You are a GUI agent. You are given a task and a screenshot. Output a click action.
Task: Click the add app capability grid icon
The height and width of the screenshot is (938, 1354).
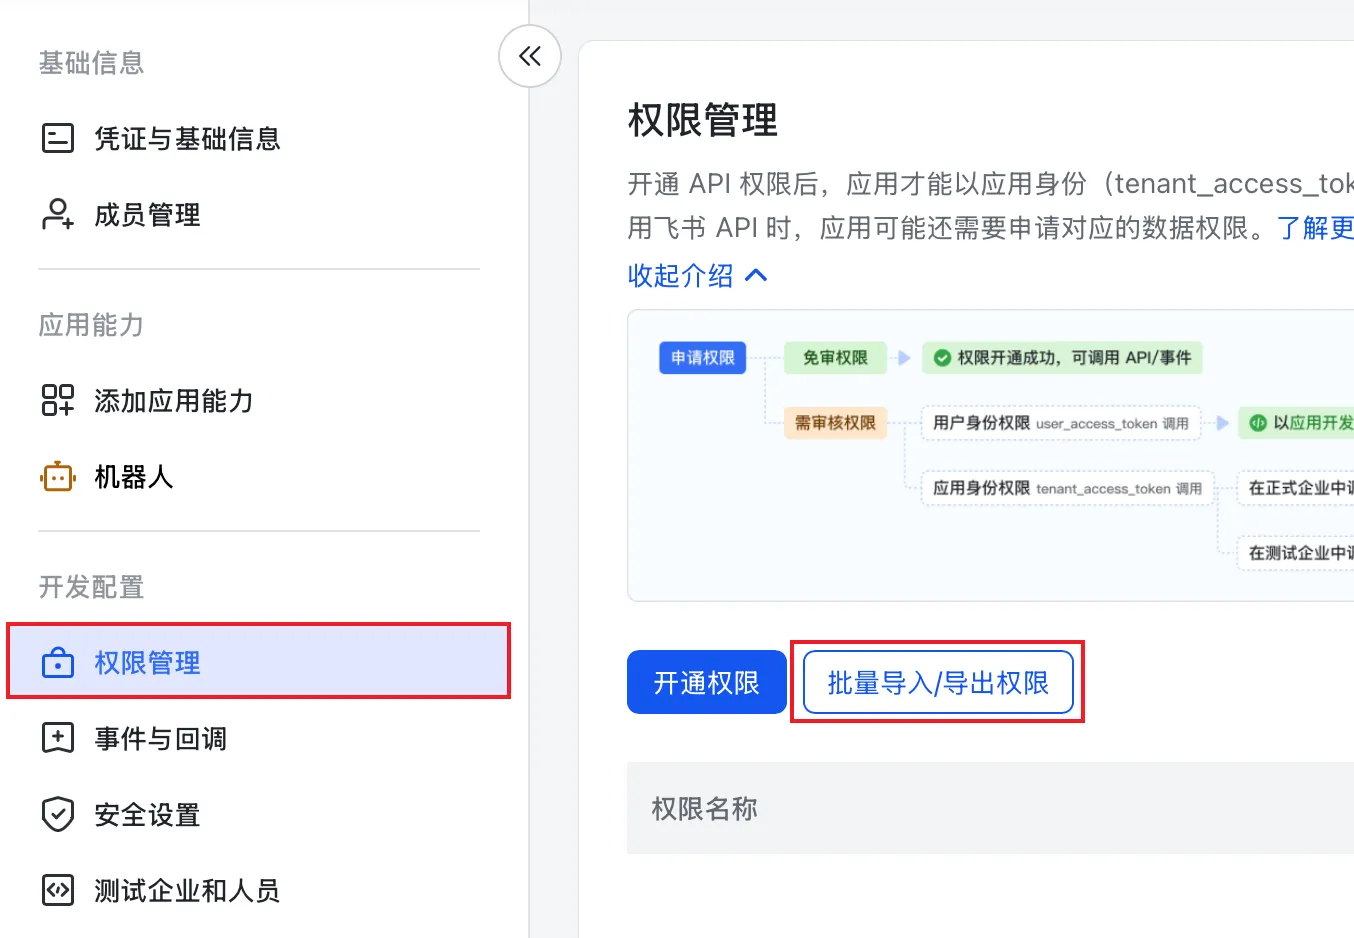pyautogui.click(x=58, y=400)
